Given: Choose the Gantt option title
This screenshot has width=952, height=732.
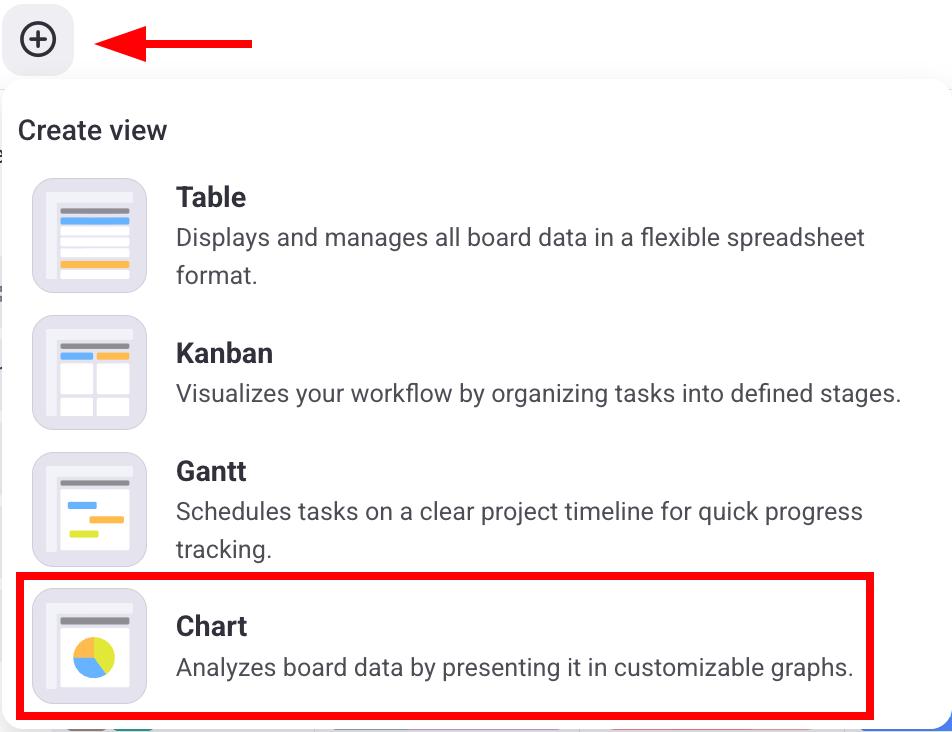Looking at the screenshot, I should [x=211, y=471].
